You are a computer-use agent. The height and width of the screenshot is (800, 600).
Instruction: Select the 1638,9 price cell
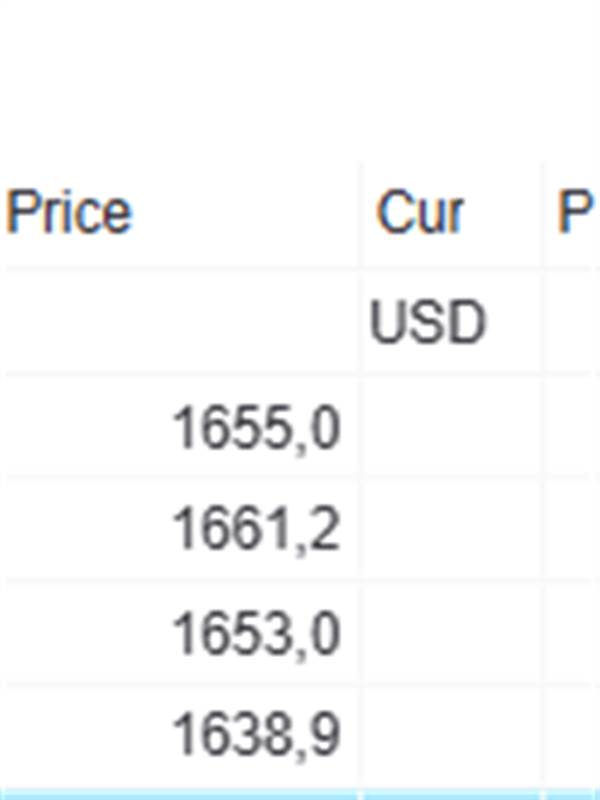(x=256, y=737)
